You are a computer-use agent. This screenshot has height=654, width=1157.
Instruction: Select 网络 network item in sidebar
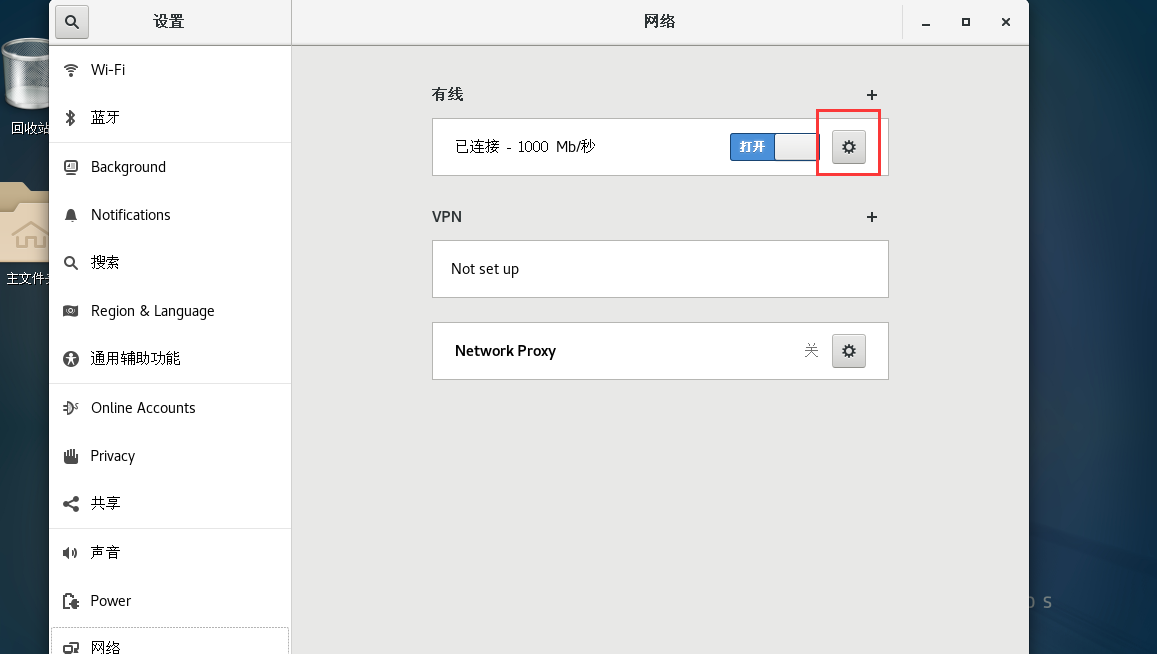pos(170,641)
